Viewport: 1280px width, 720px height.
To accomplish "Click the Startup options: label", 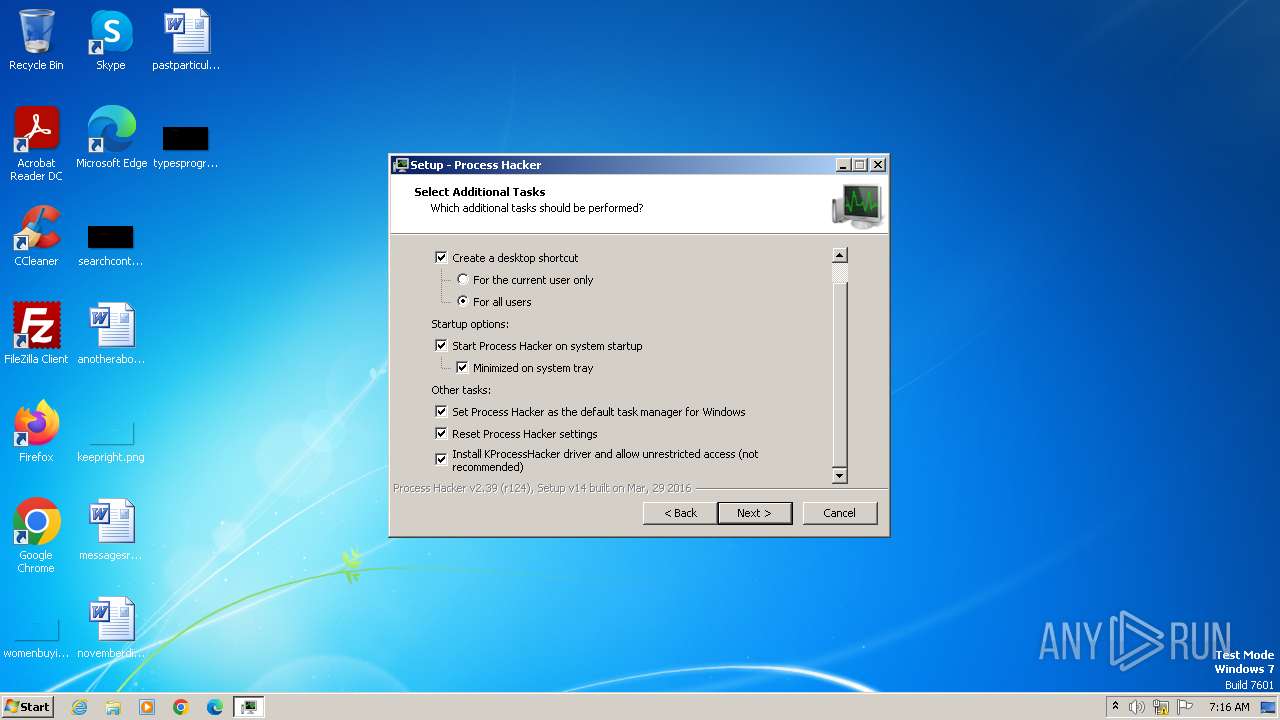I will pos(470,324).
